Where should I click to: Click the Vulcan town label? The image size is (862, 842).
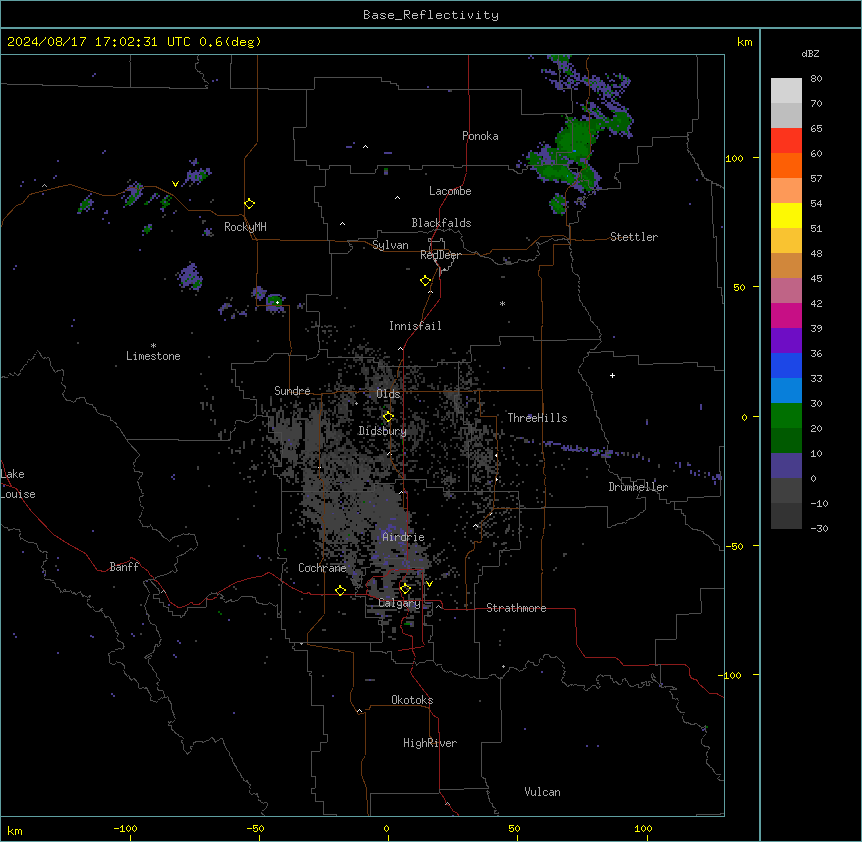click(x=543, y=792)
